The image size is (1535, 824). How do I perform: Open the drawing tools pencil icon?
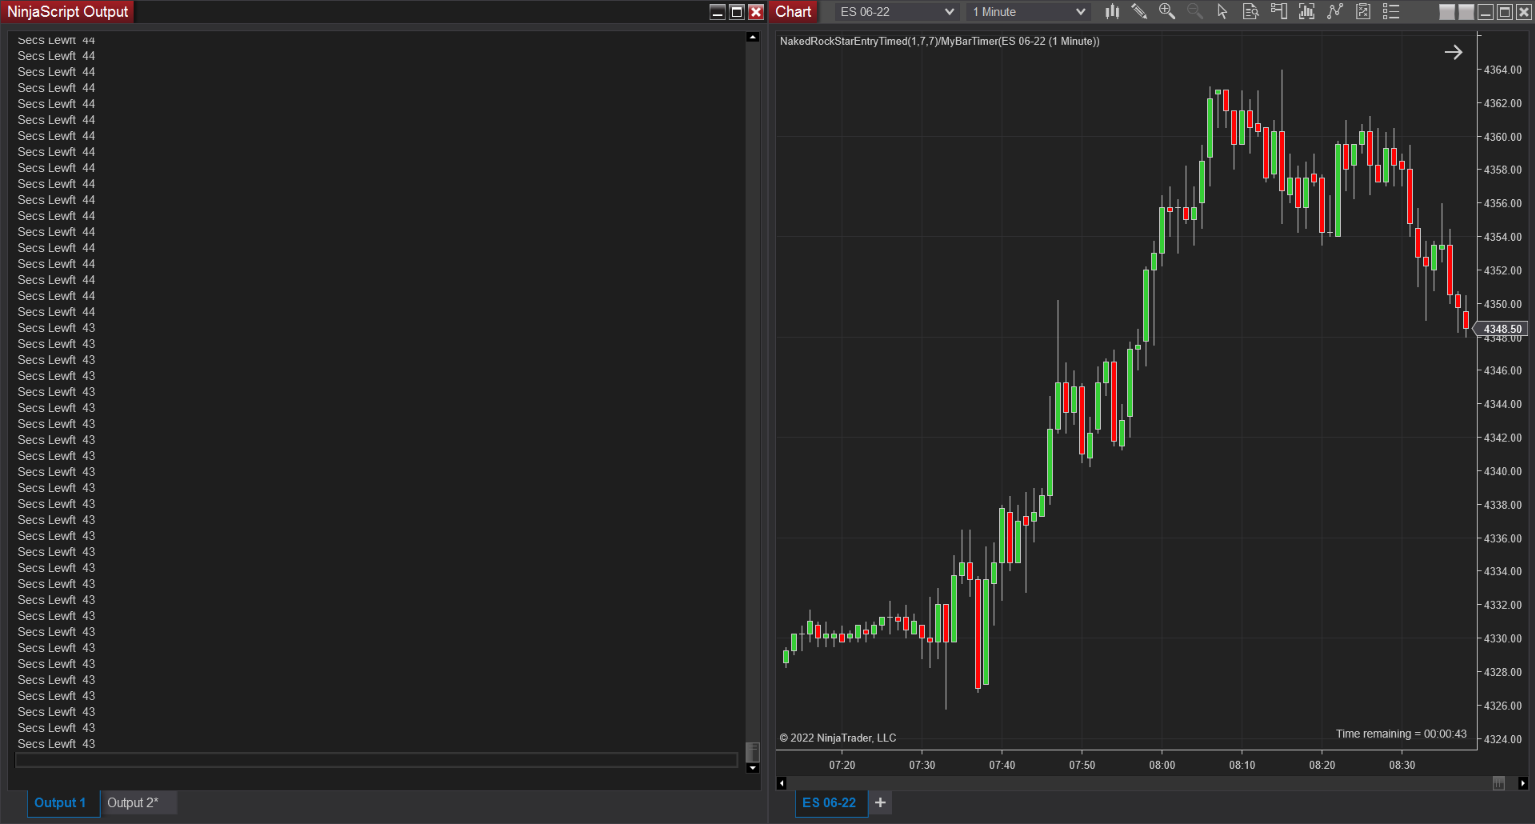(1139, 11)
